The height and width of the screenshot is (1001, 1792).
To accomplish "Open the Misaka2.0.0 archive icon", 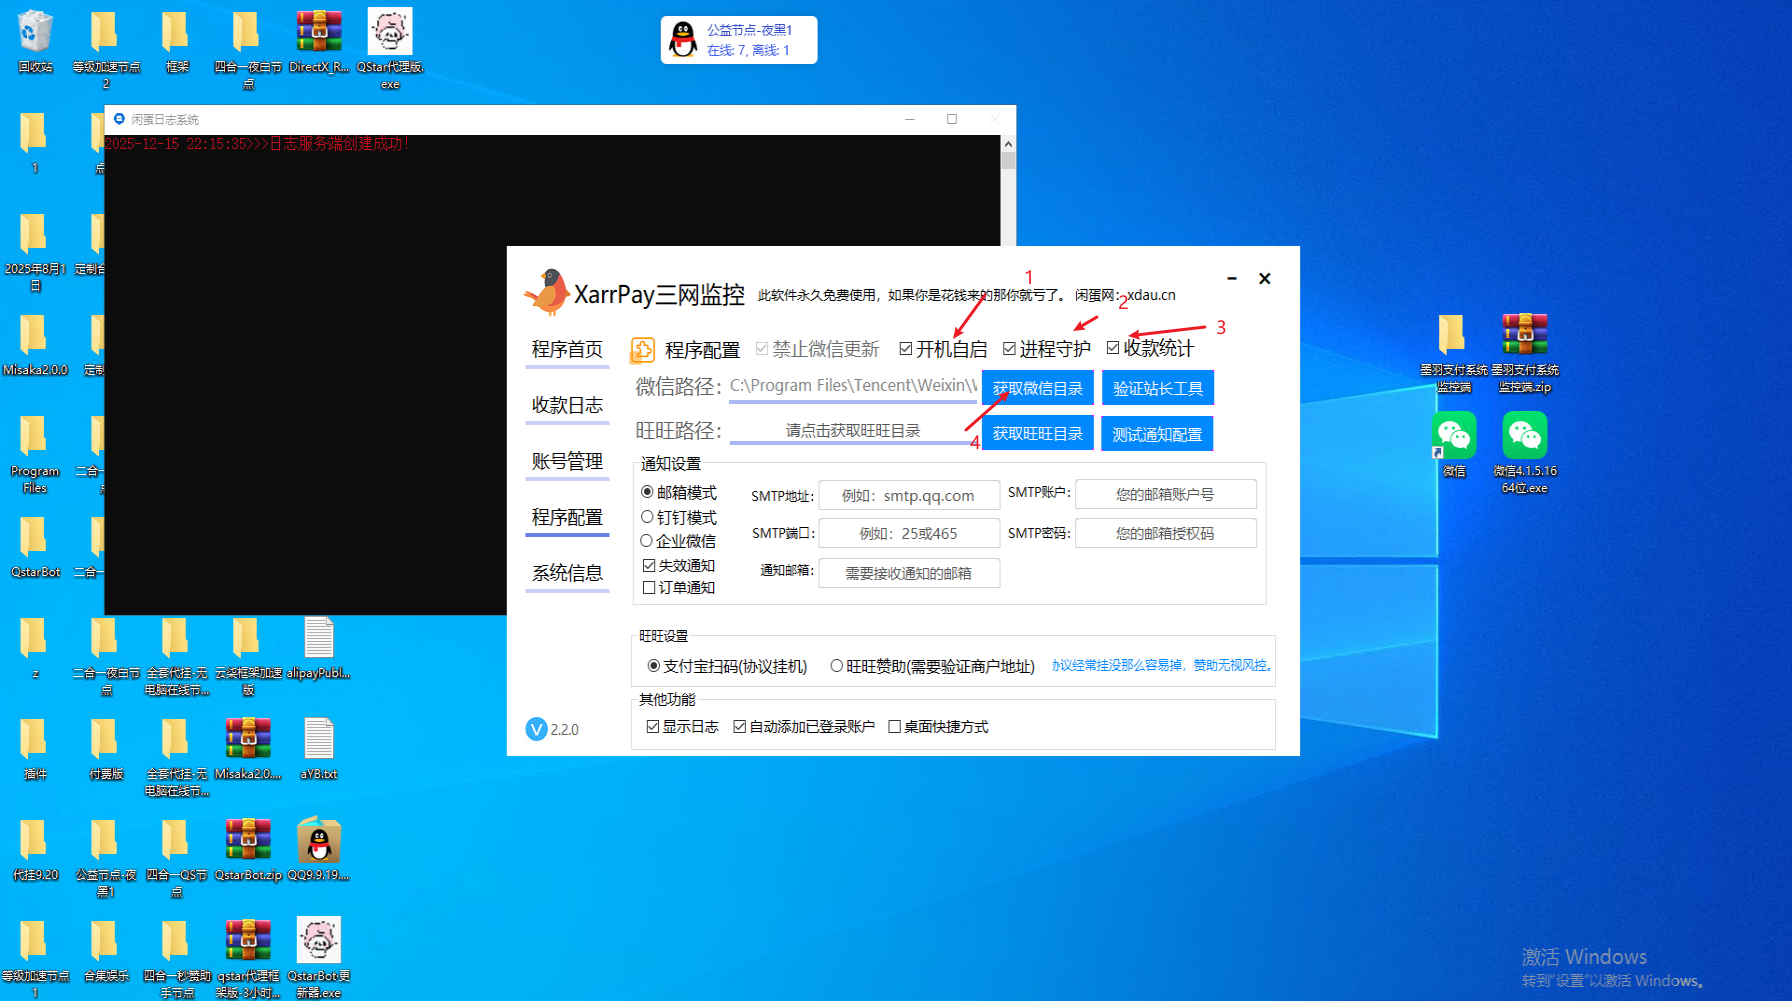I will [248, 738].
